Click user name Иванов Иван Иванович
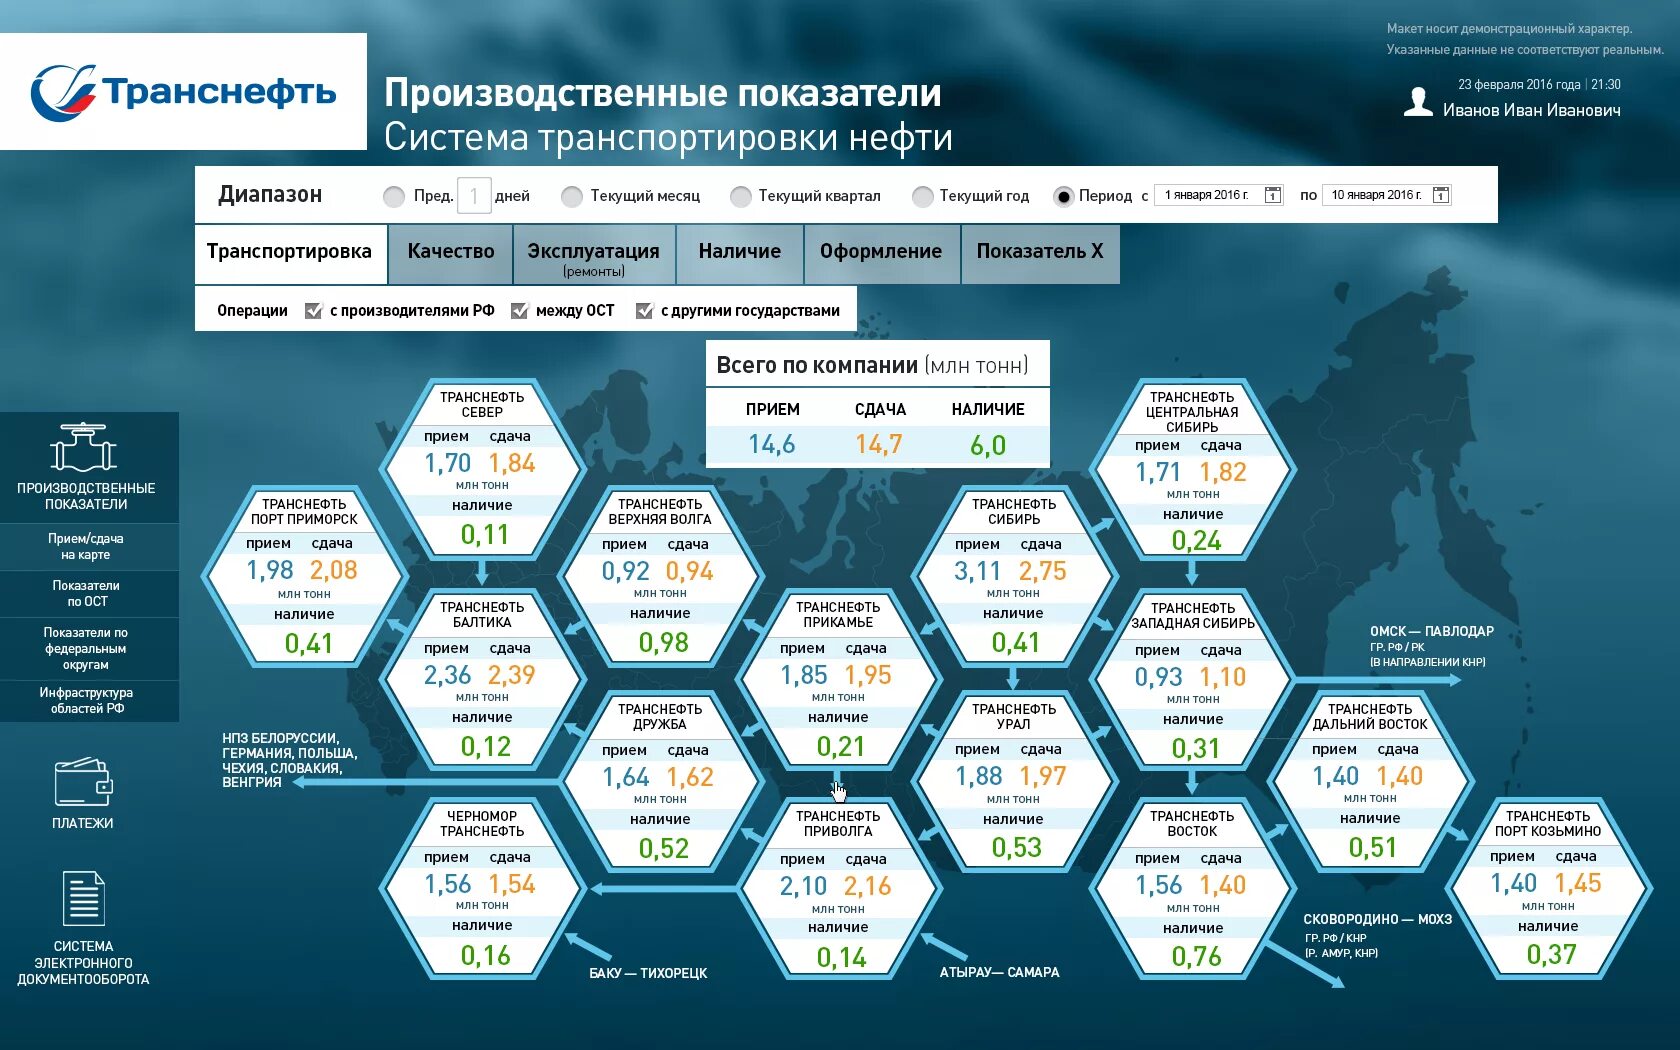The width and height of the screenshot is (1680, 1050). pyautogui.click(x=1531, y=110)
